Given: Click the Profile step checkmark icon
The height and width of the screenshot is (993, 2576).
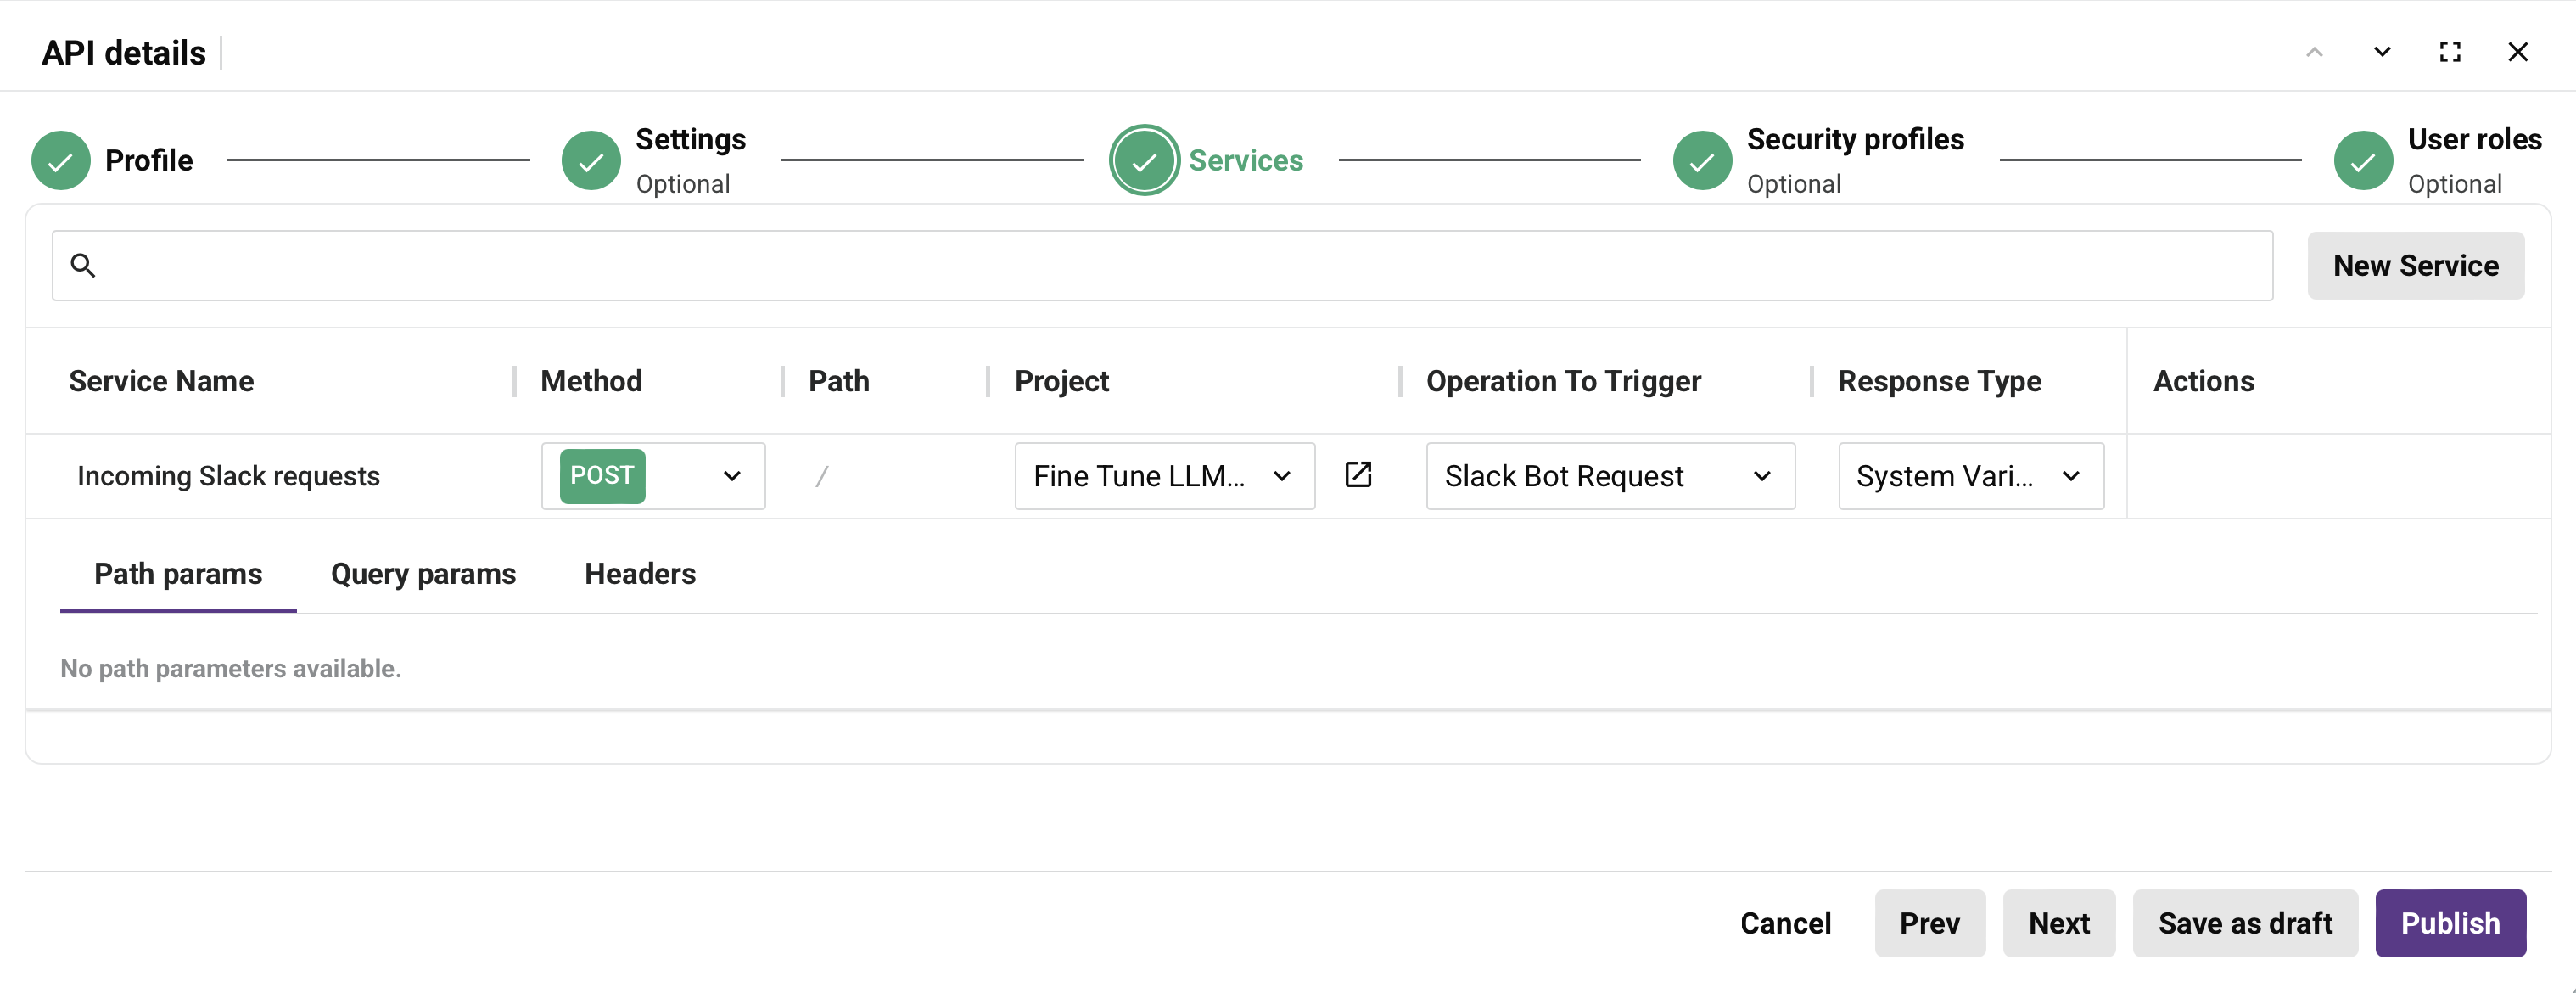Looking at the screenshot, I should click(x=60, y=160).
